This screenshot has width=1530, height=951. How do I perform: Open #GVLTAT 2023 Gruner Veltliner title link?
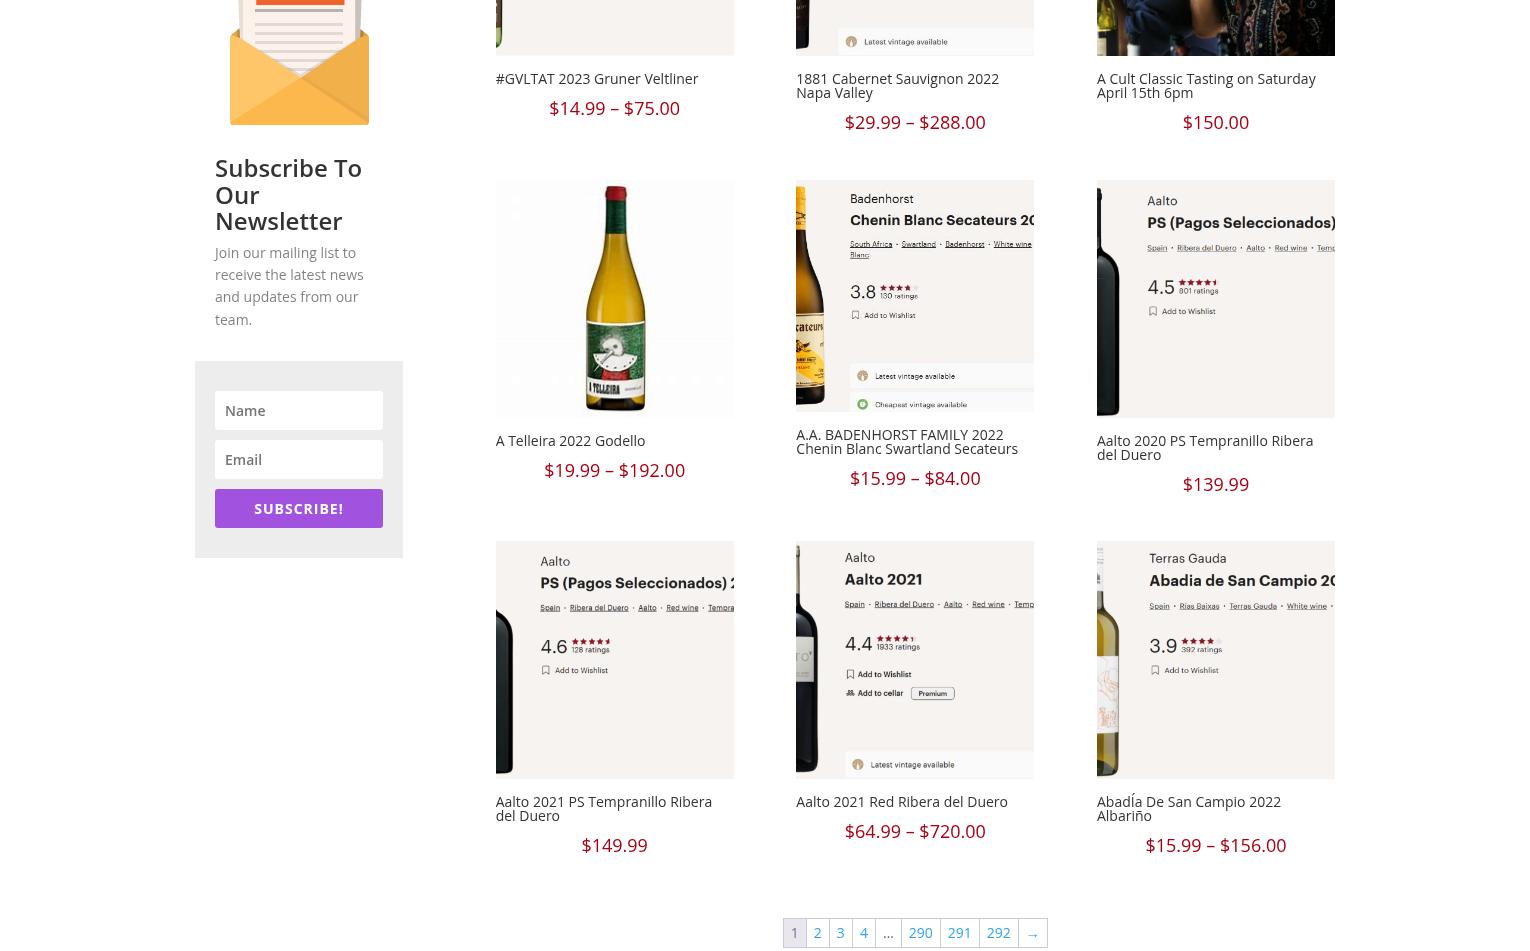coord(596,79)
